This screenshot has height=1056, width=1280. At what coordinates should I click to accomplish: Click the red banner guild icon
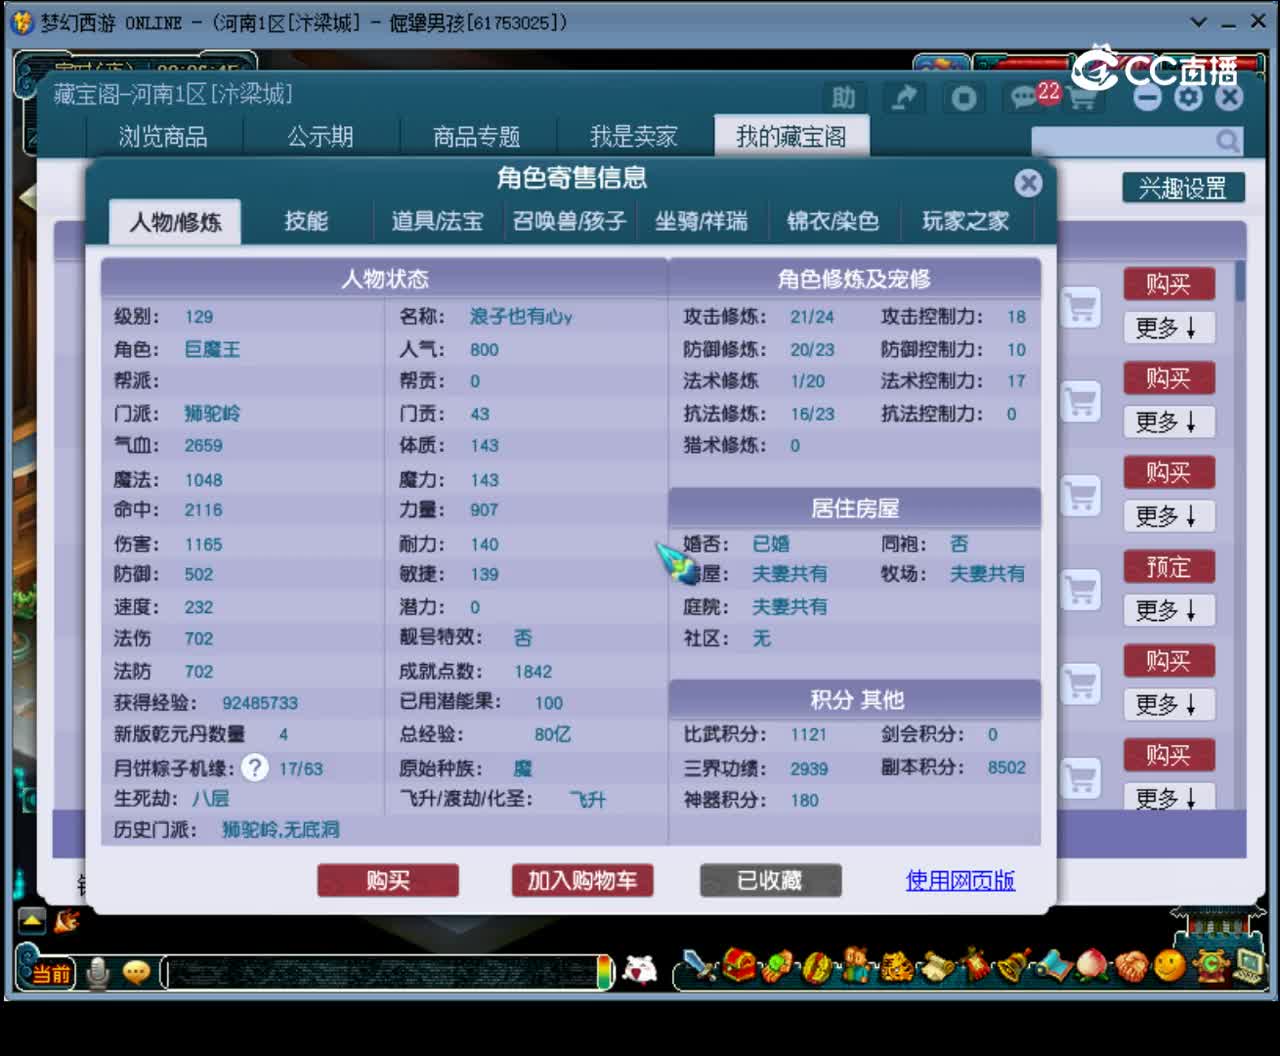click(x=975, y=967)
